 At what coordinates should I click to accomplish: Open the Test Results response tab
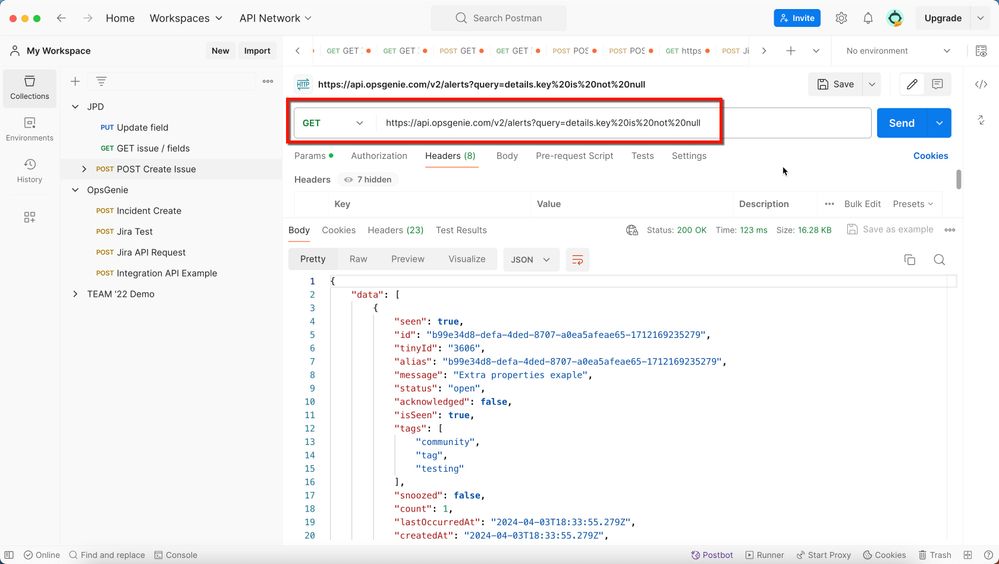461,230
